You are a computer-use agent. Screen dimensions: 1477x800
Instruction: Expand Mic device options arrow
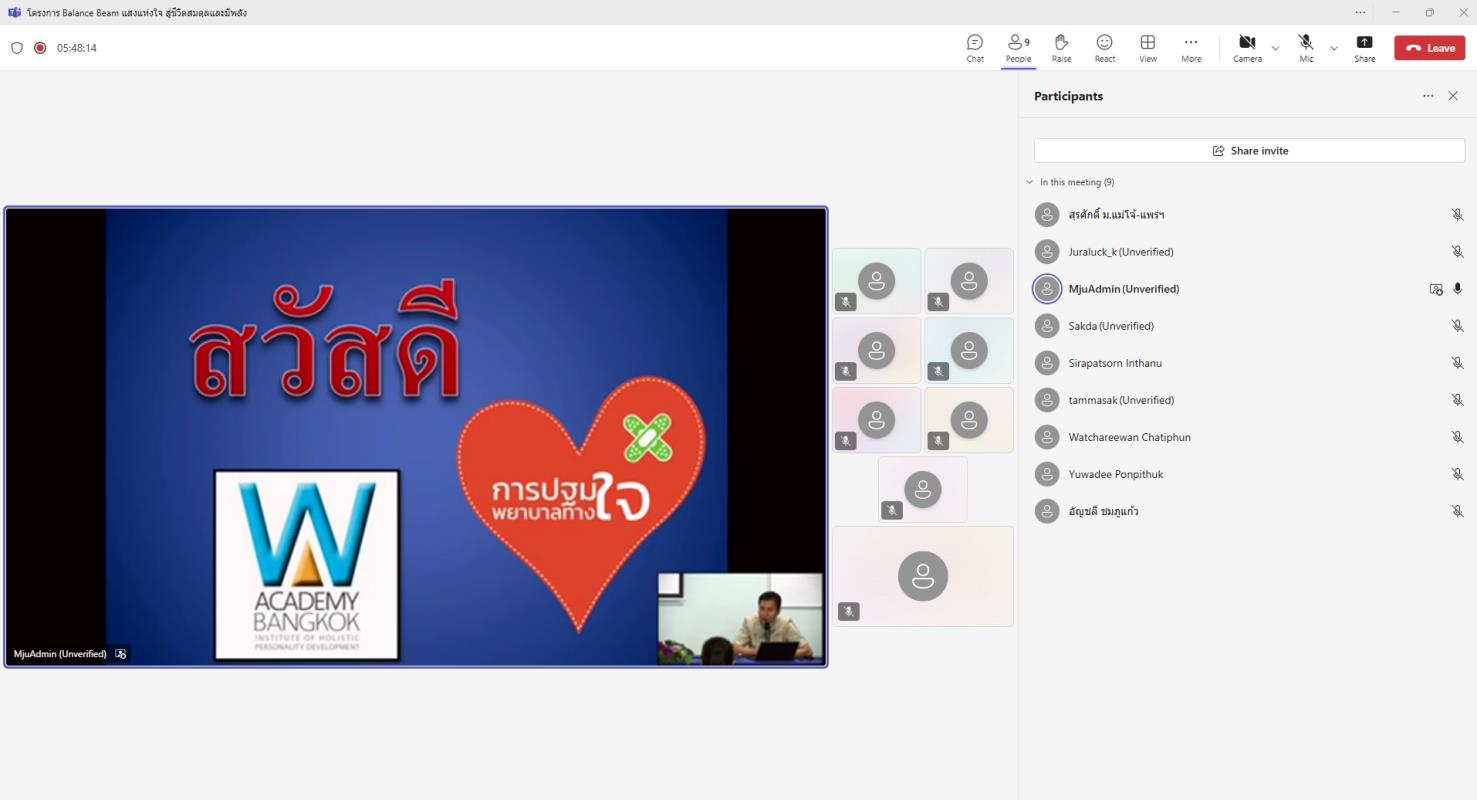pyautogui.click(x=1333, y=48)
